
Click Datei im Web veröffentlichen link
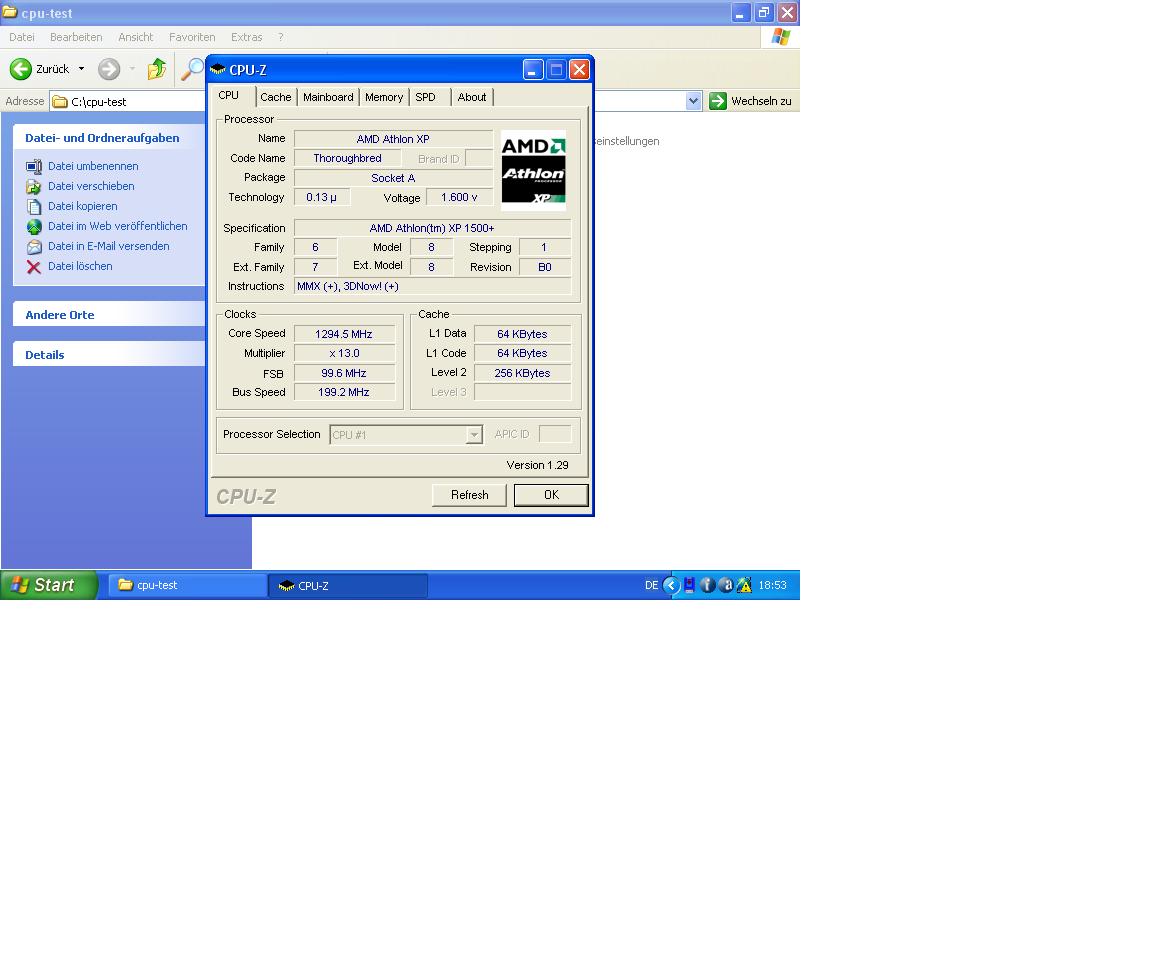tap(118, 226)
